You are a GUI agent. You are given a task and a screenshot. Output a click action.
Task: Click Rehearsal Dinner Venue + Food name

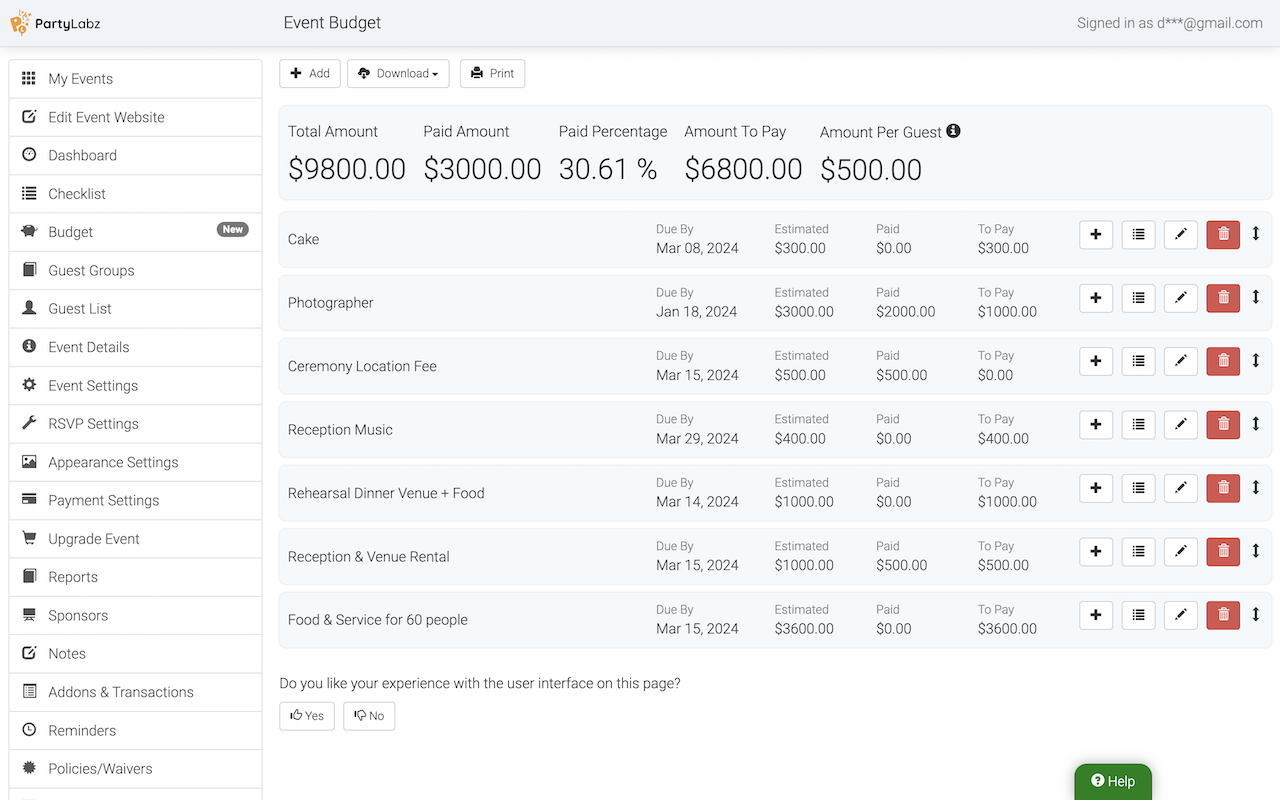click(x=386, y=493)
